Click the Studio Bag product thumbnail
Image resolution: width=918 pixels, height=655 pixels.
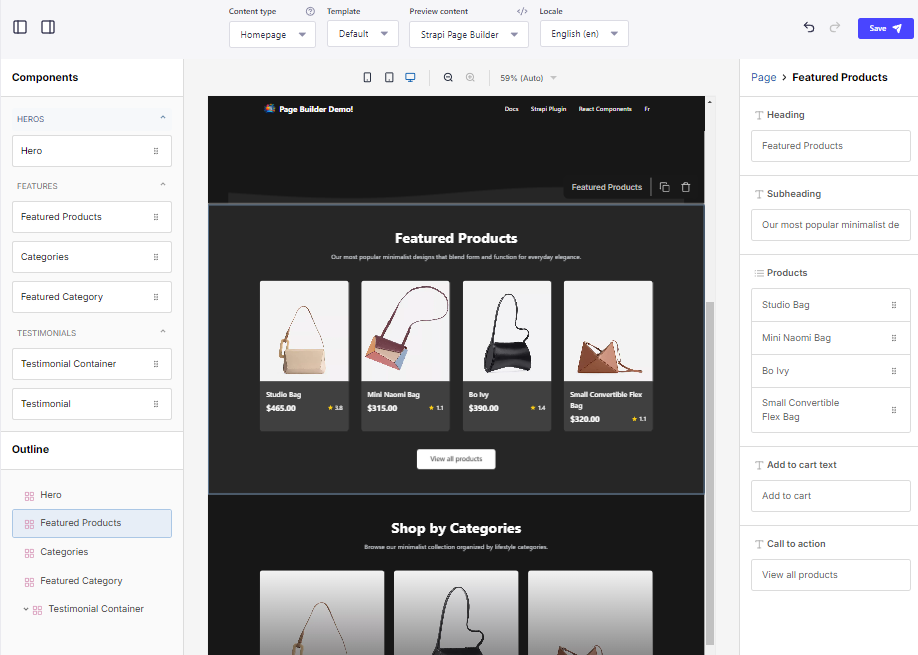tap(304, 331)
